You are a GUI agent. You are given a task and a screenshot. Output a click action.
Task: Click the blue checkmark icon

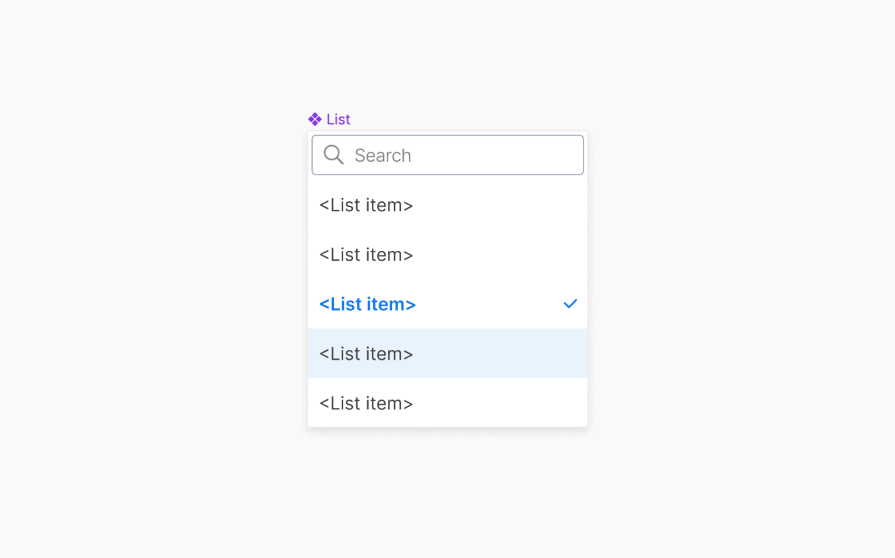click(570, 304)
